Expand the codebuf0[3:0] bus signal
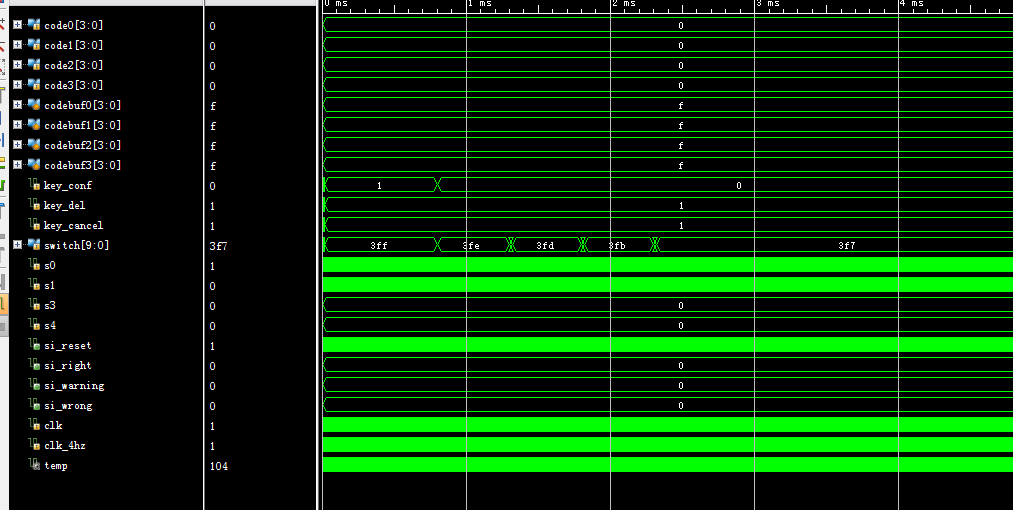 tap(17, 105)
